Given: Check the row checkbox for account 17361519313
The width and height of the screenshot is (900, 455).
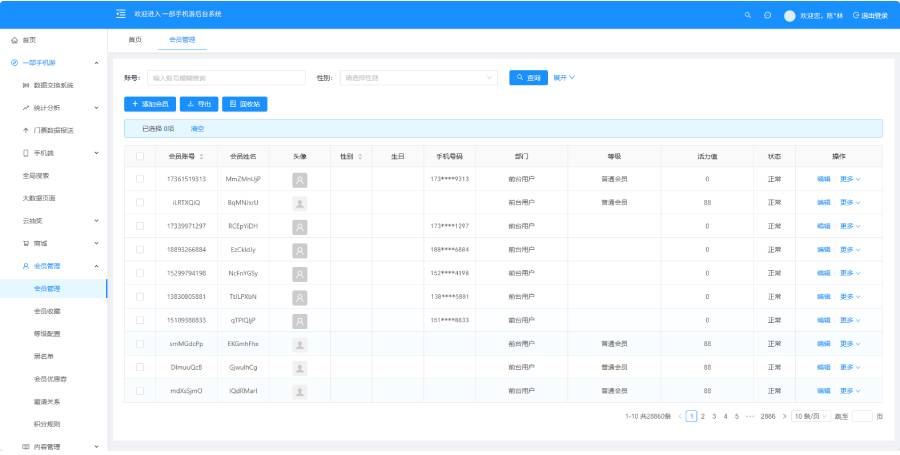Looking at the screenshot, I should 140,179.
